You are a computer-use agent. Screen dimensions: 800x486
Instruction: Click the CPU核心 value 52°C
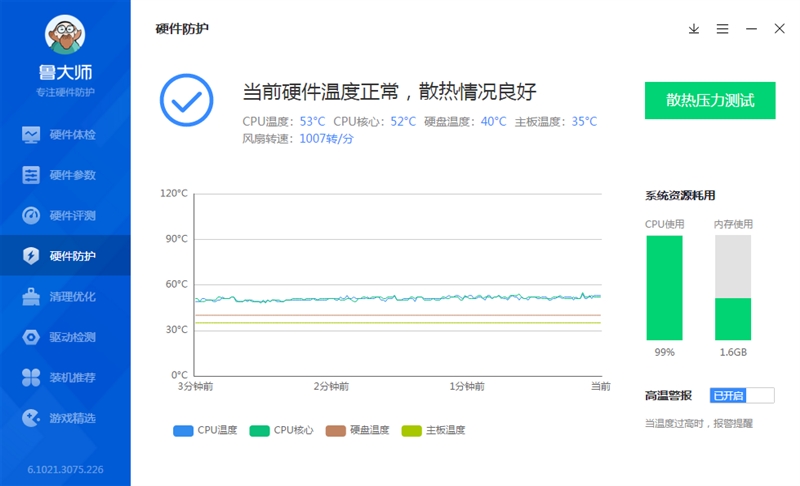pos(403,121)
